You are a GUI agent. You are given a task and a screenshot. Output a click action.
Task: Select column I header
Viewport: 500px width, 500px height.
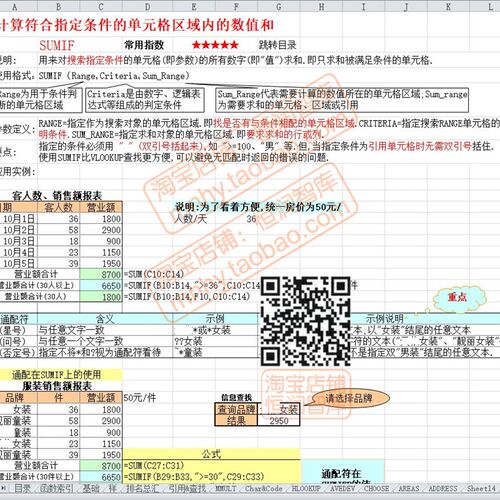[x=364, y=7]
